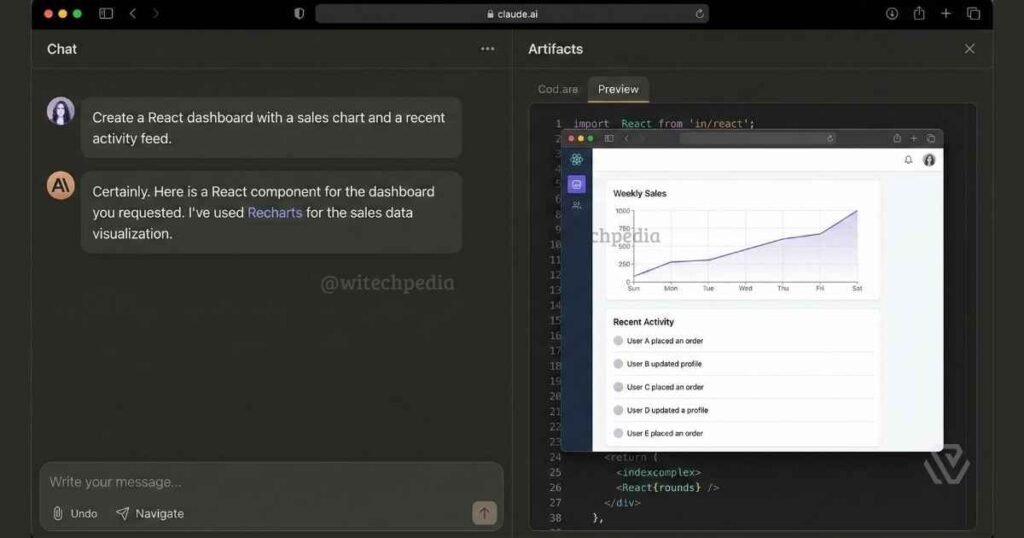Close the Artifacts panel

970,49
